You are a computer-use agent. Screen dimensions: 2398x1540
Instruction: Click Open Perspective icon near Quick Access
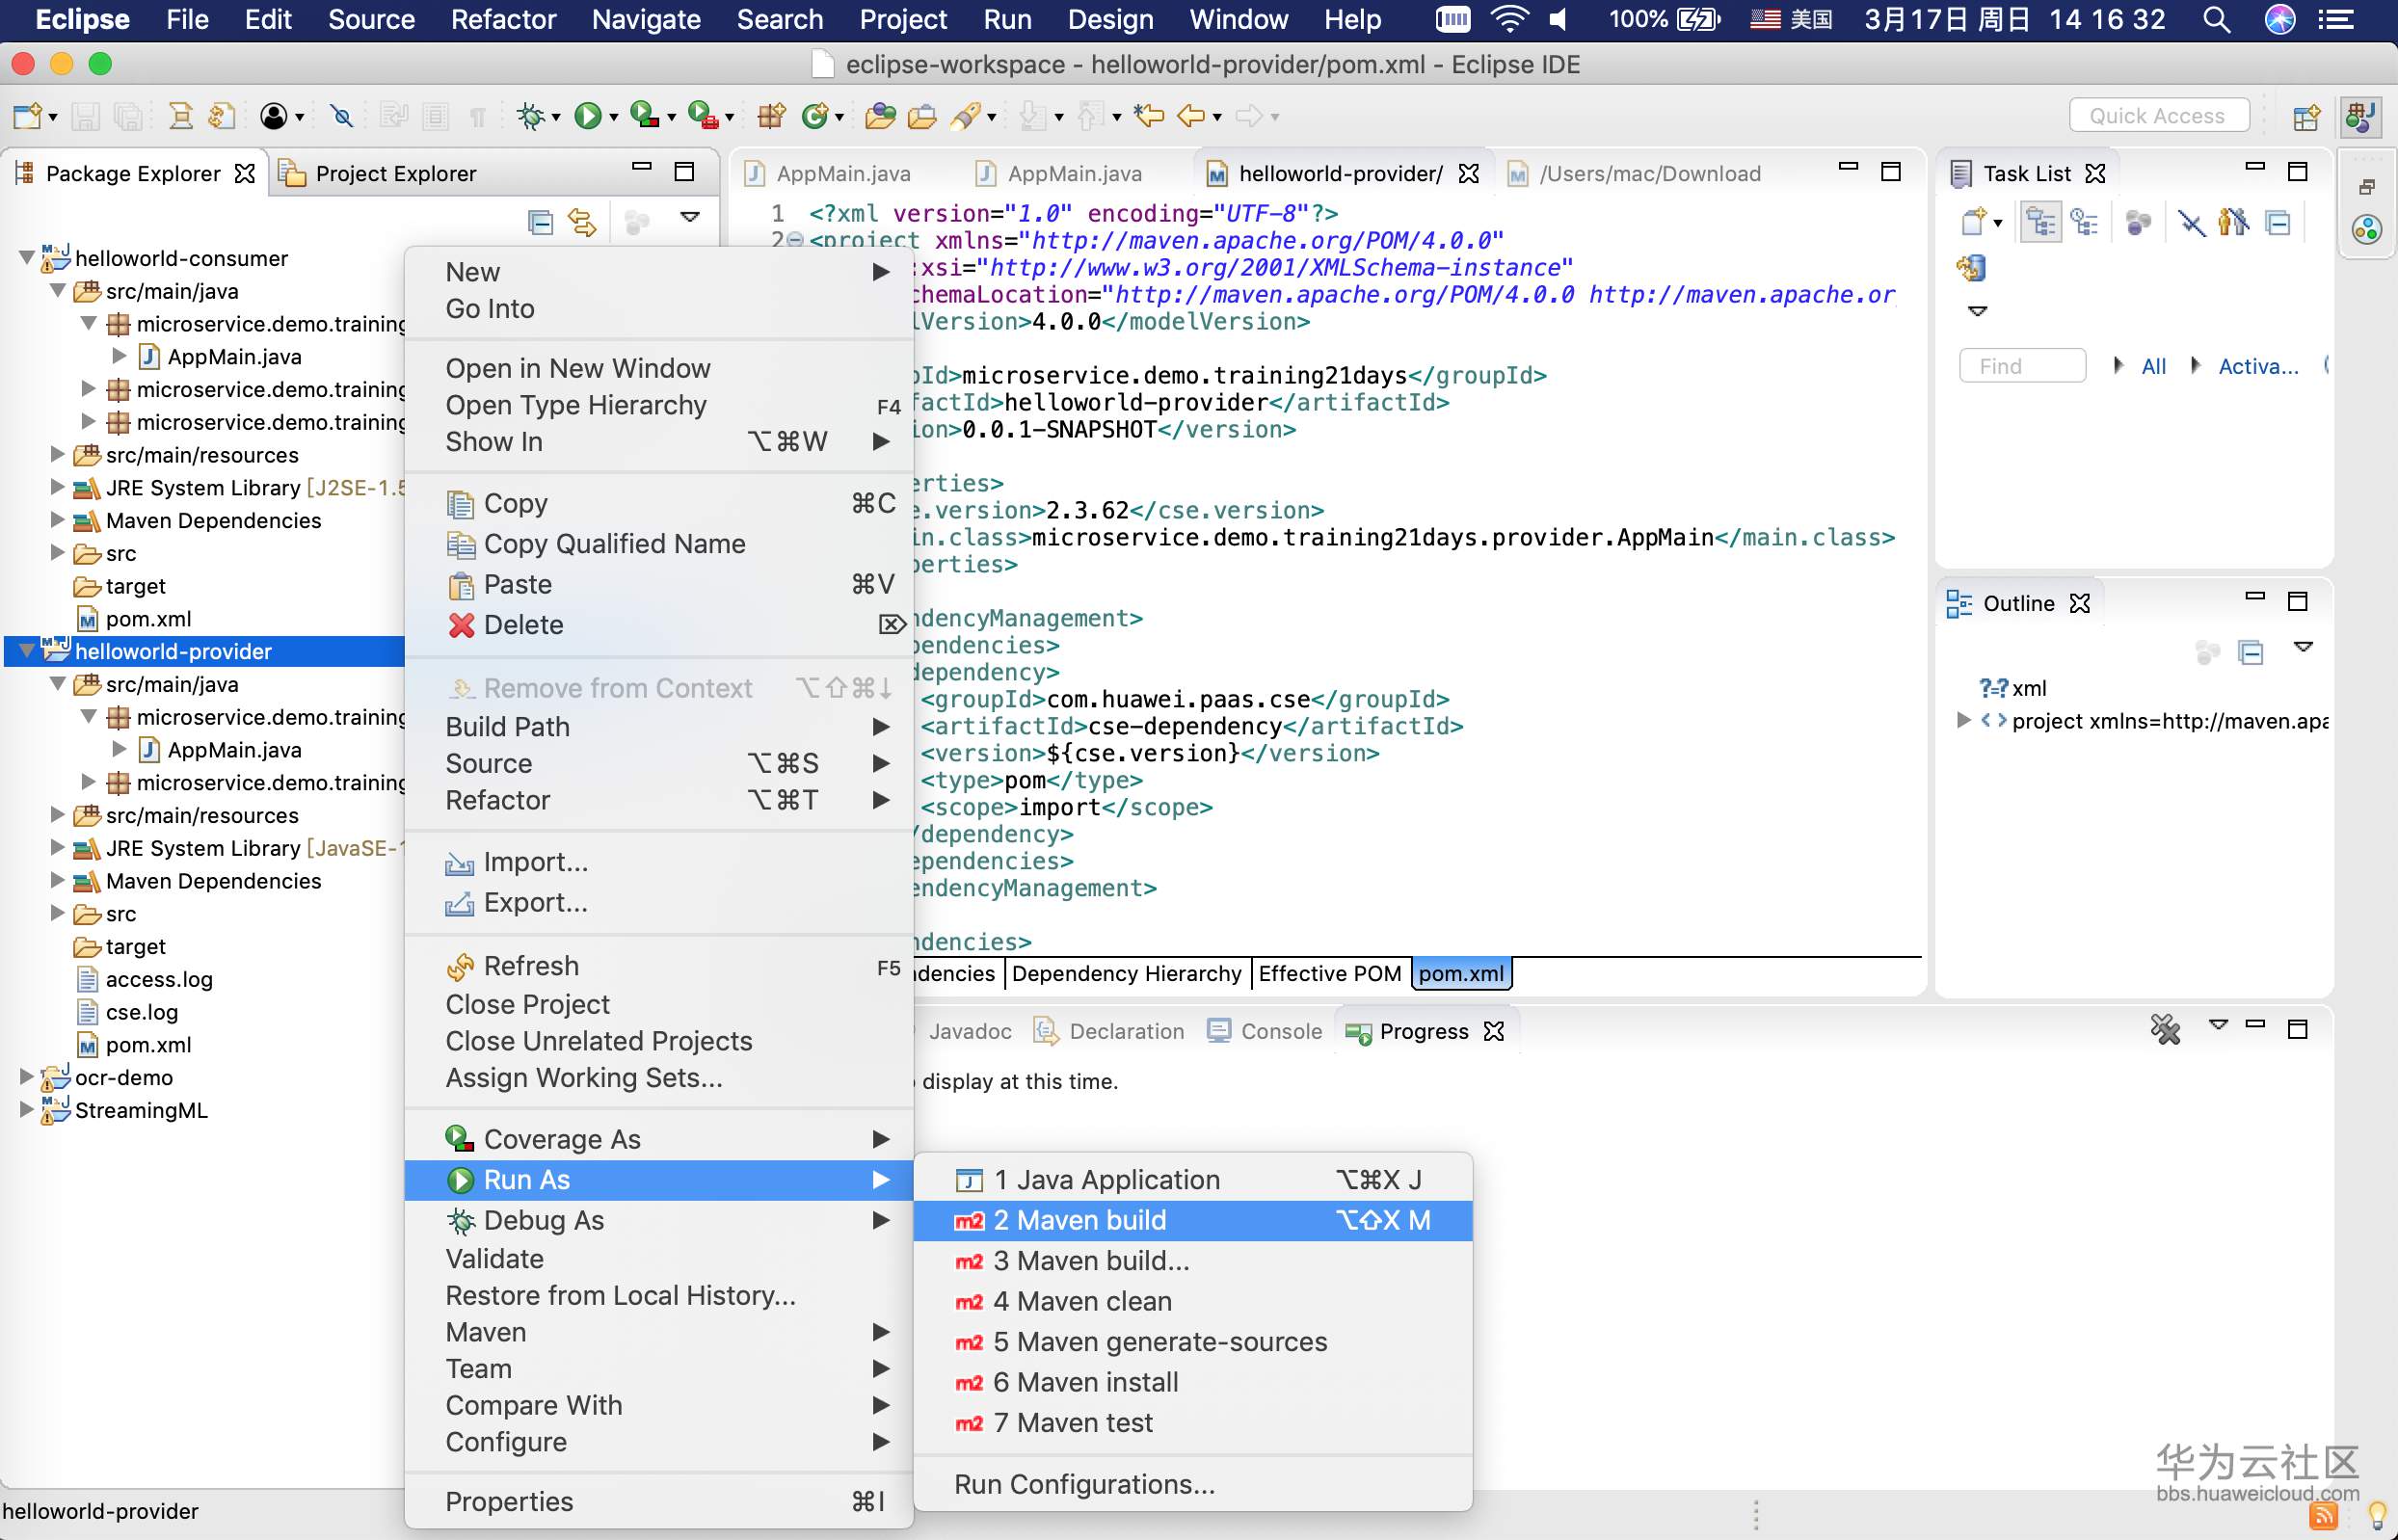2306,117
